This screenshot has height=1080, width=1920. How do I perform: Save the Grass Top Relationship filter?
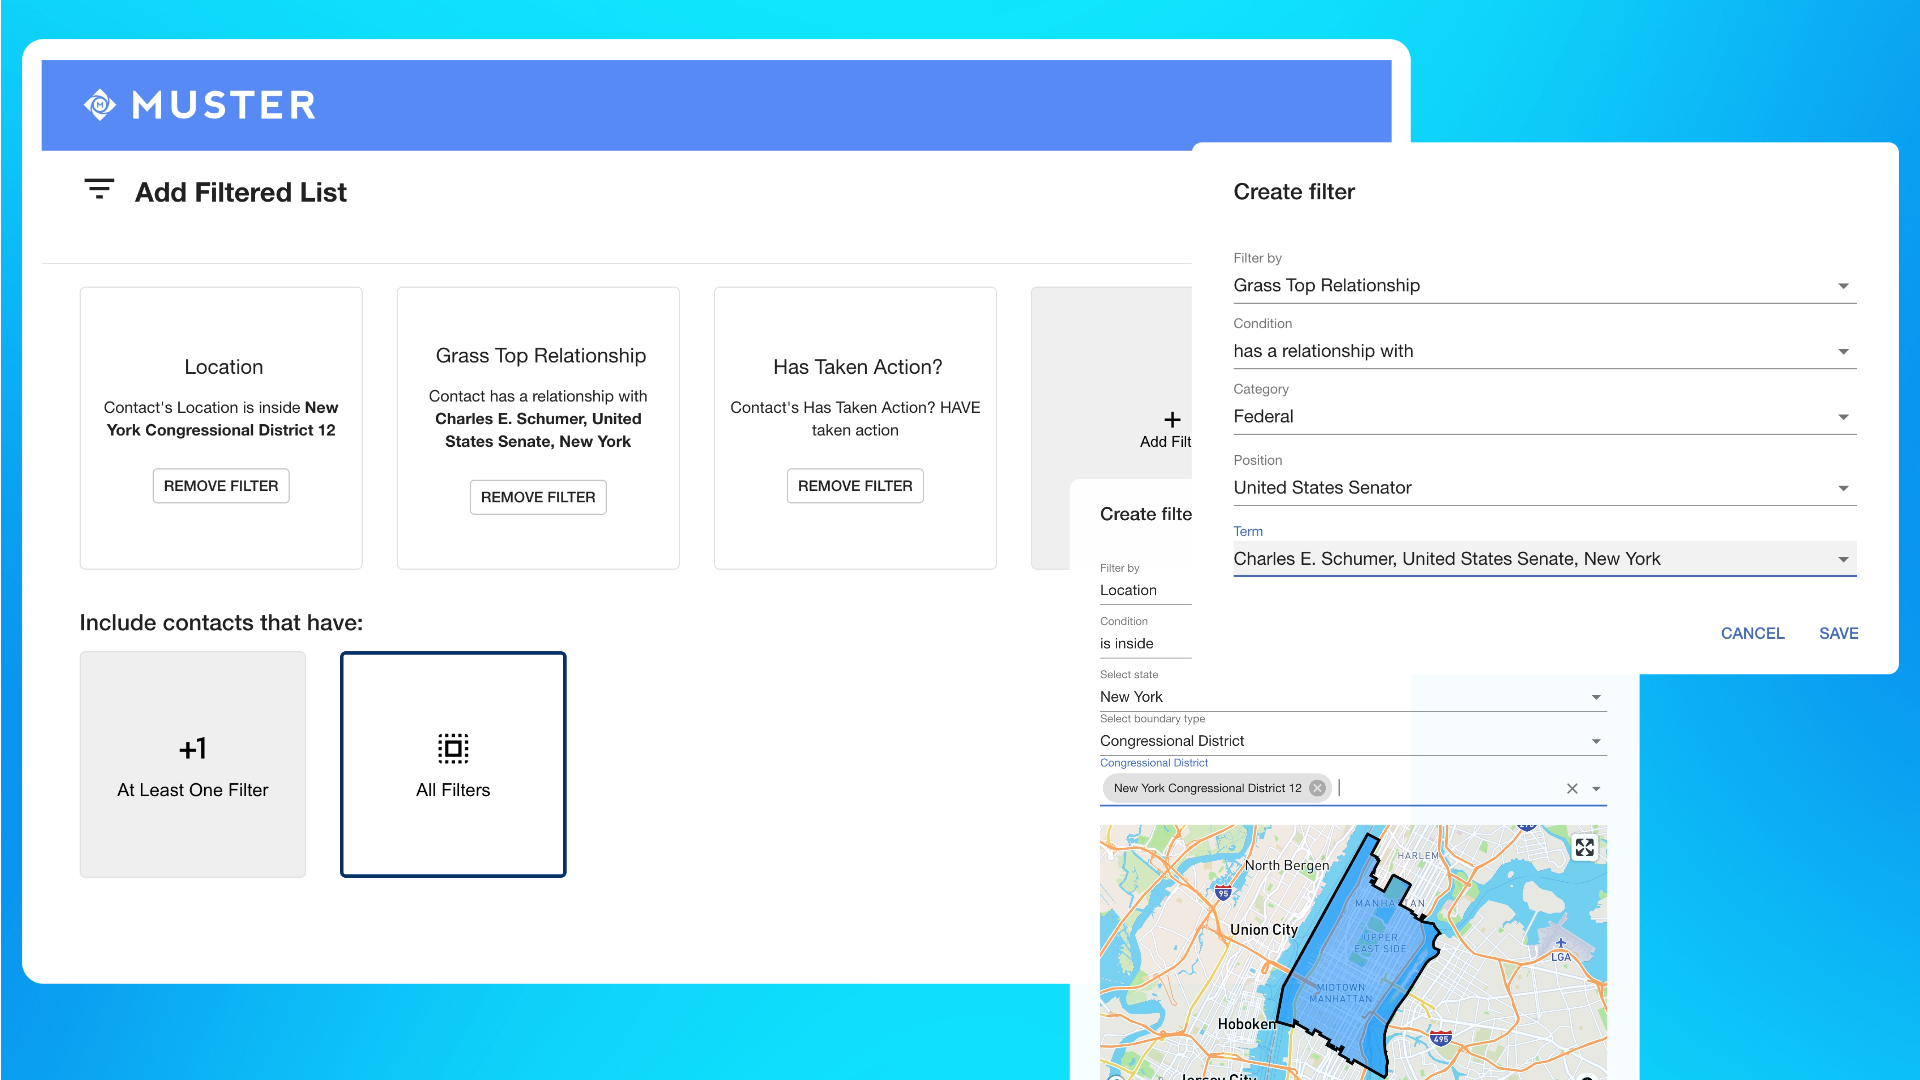point(1838,633)
